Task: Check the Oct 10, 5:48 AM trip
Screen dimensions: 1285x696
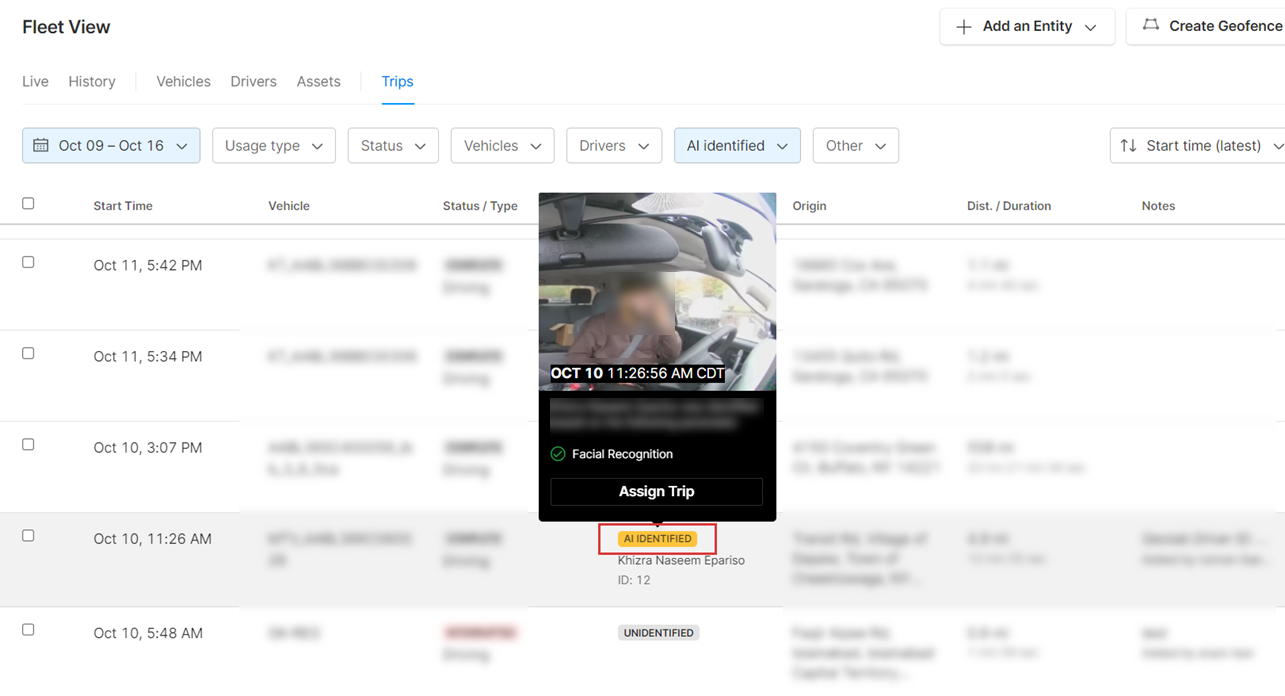Action: pos(28,629)
